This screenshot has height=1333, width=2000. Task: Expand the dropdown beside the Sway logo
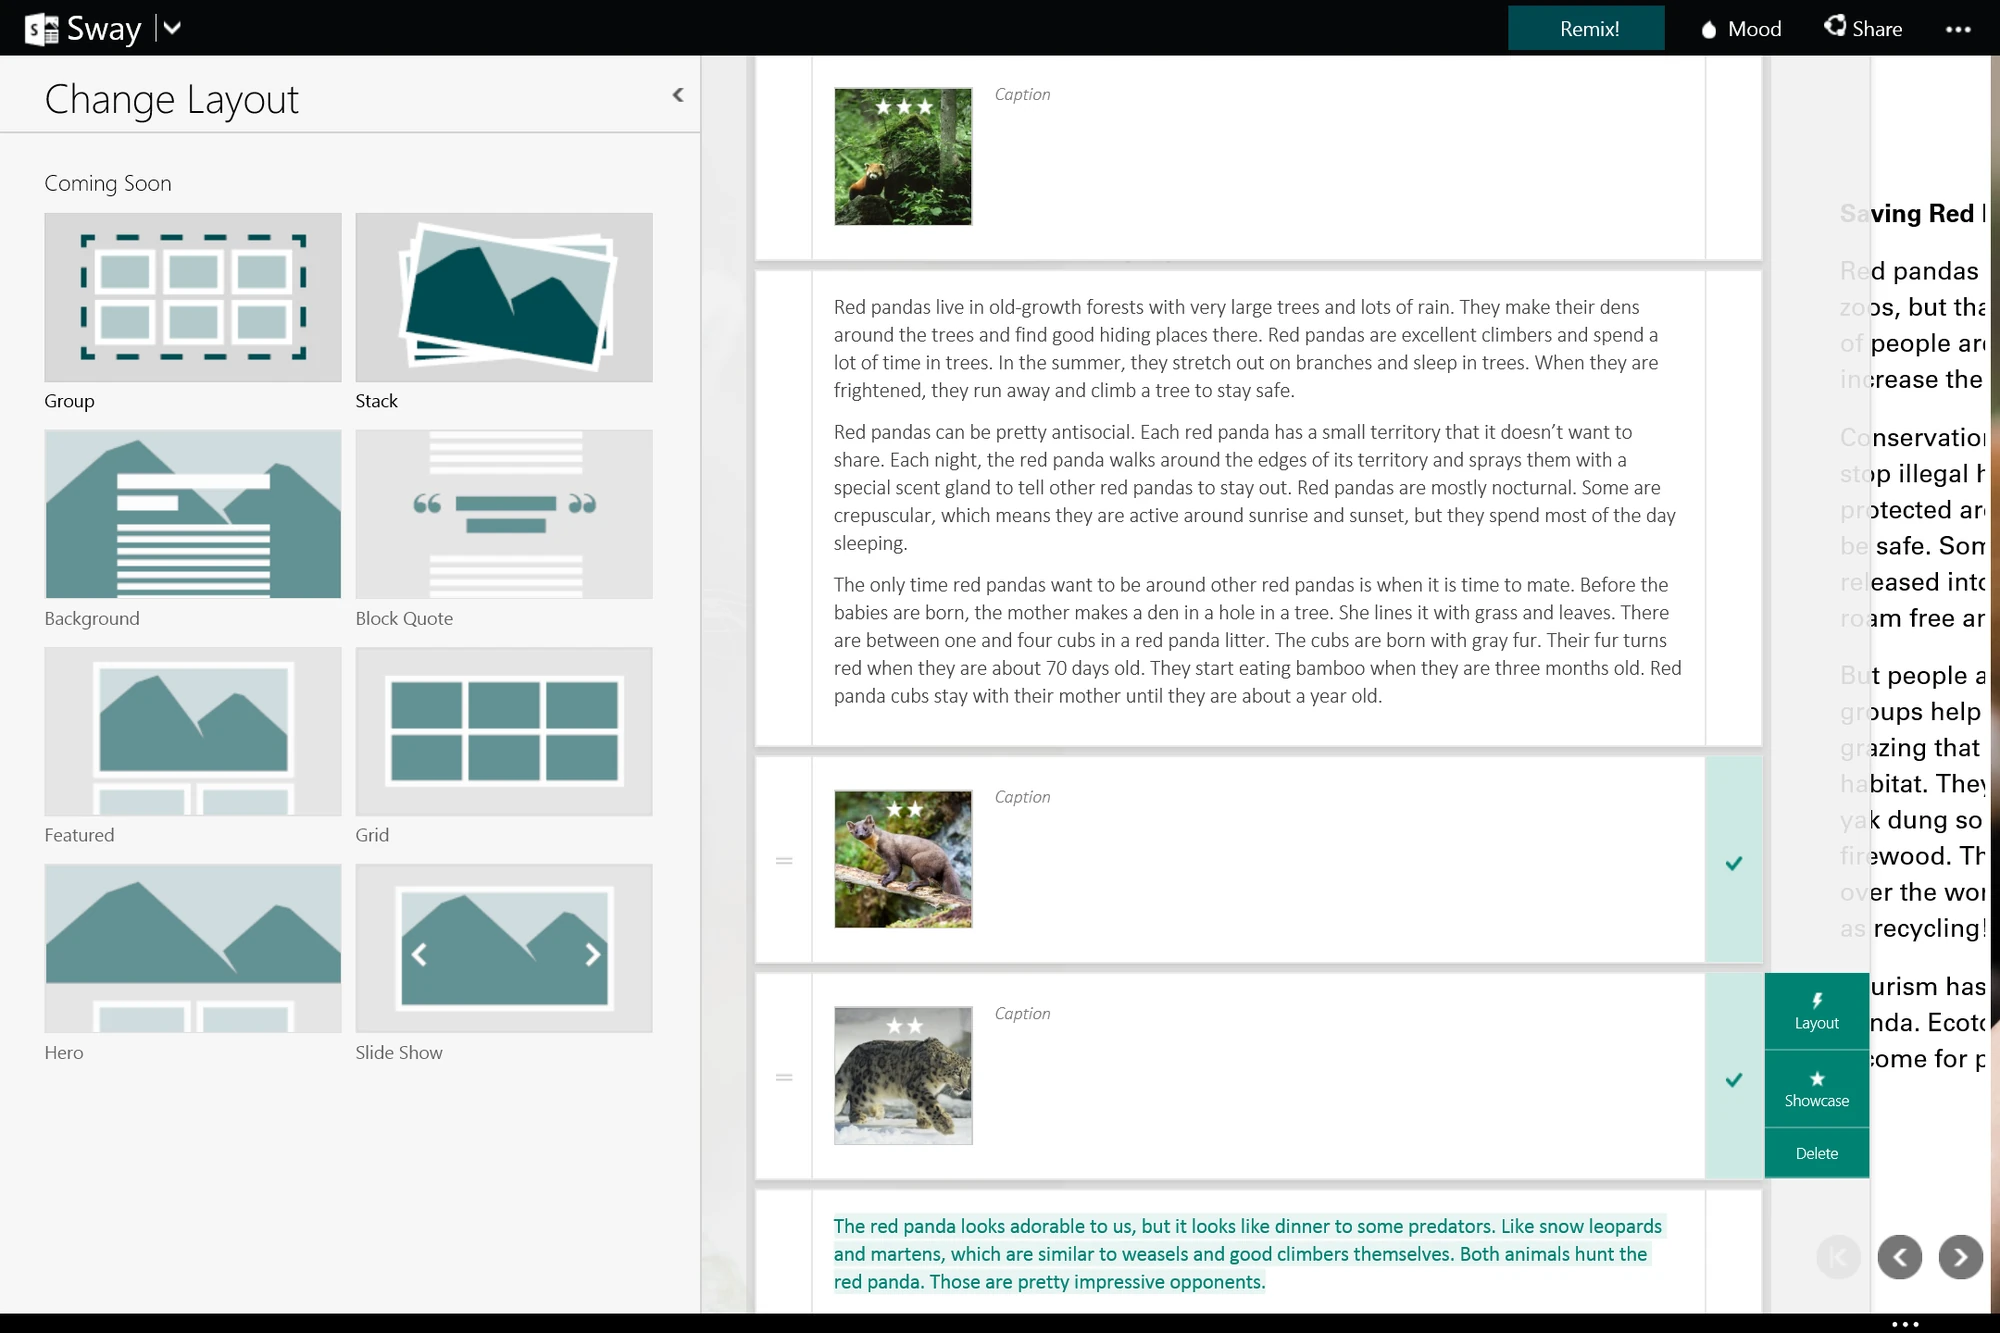click(x=171, y=28)
